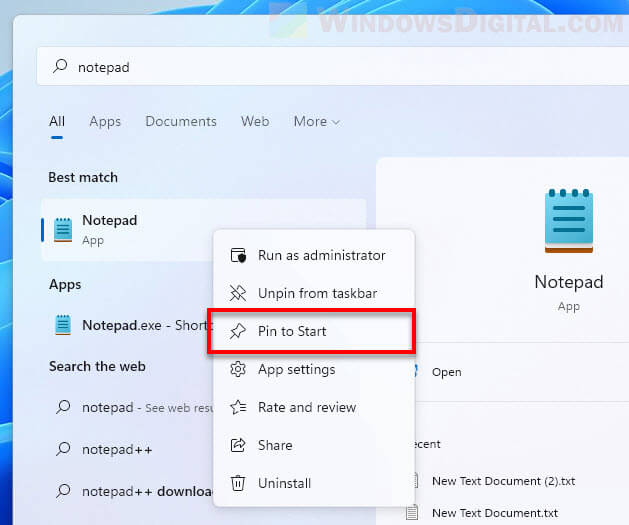The height and width of the screenshot is (525, 629).
Task: Click the magnifier icon beside notepad web result
Action: [63, 407]
